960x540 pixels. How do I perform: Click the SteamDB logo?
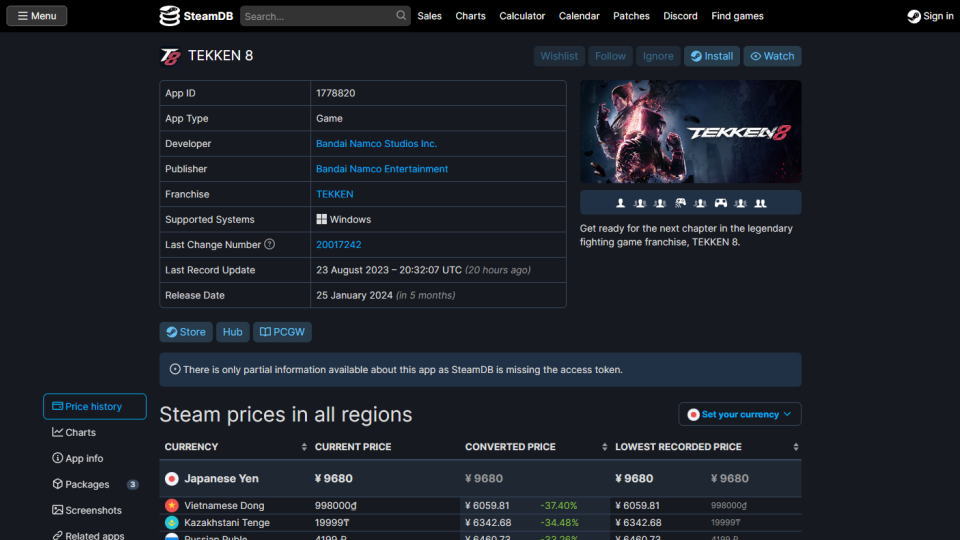click(x=197, y=16)
